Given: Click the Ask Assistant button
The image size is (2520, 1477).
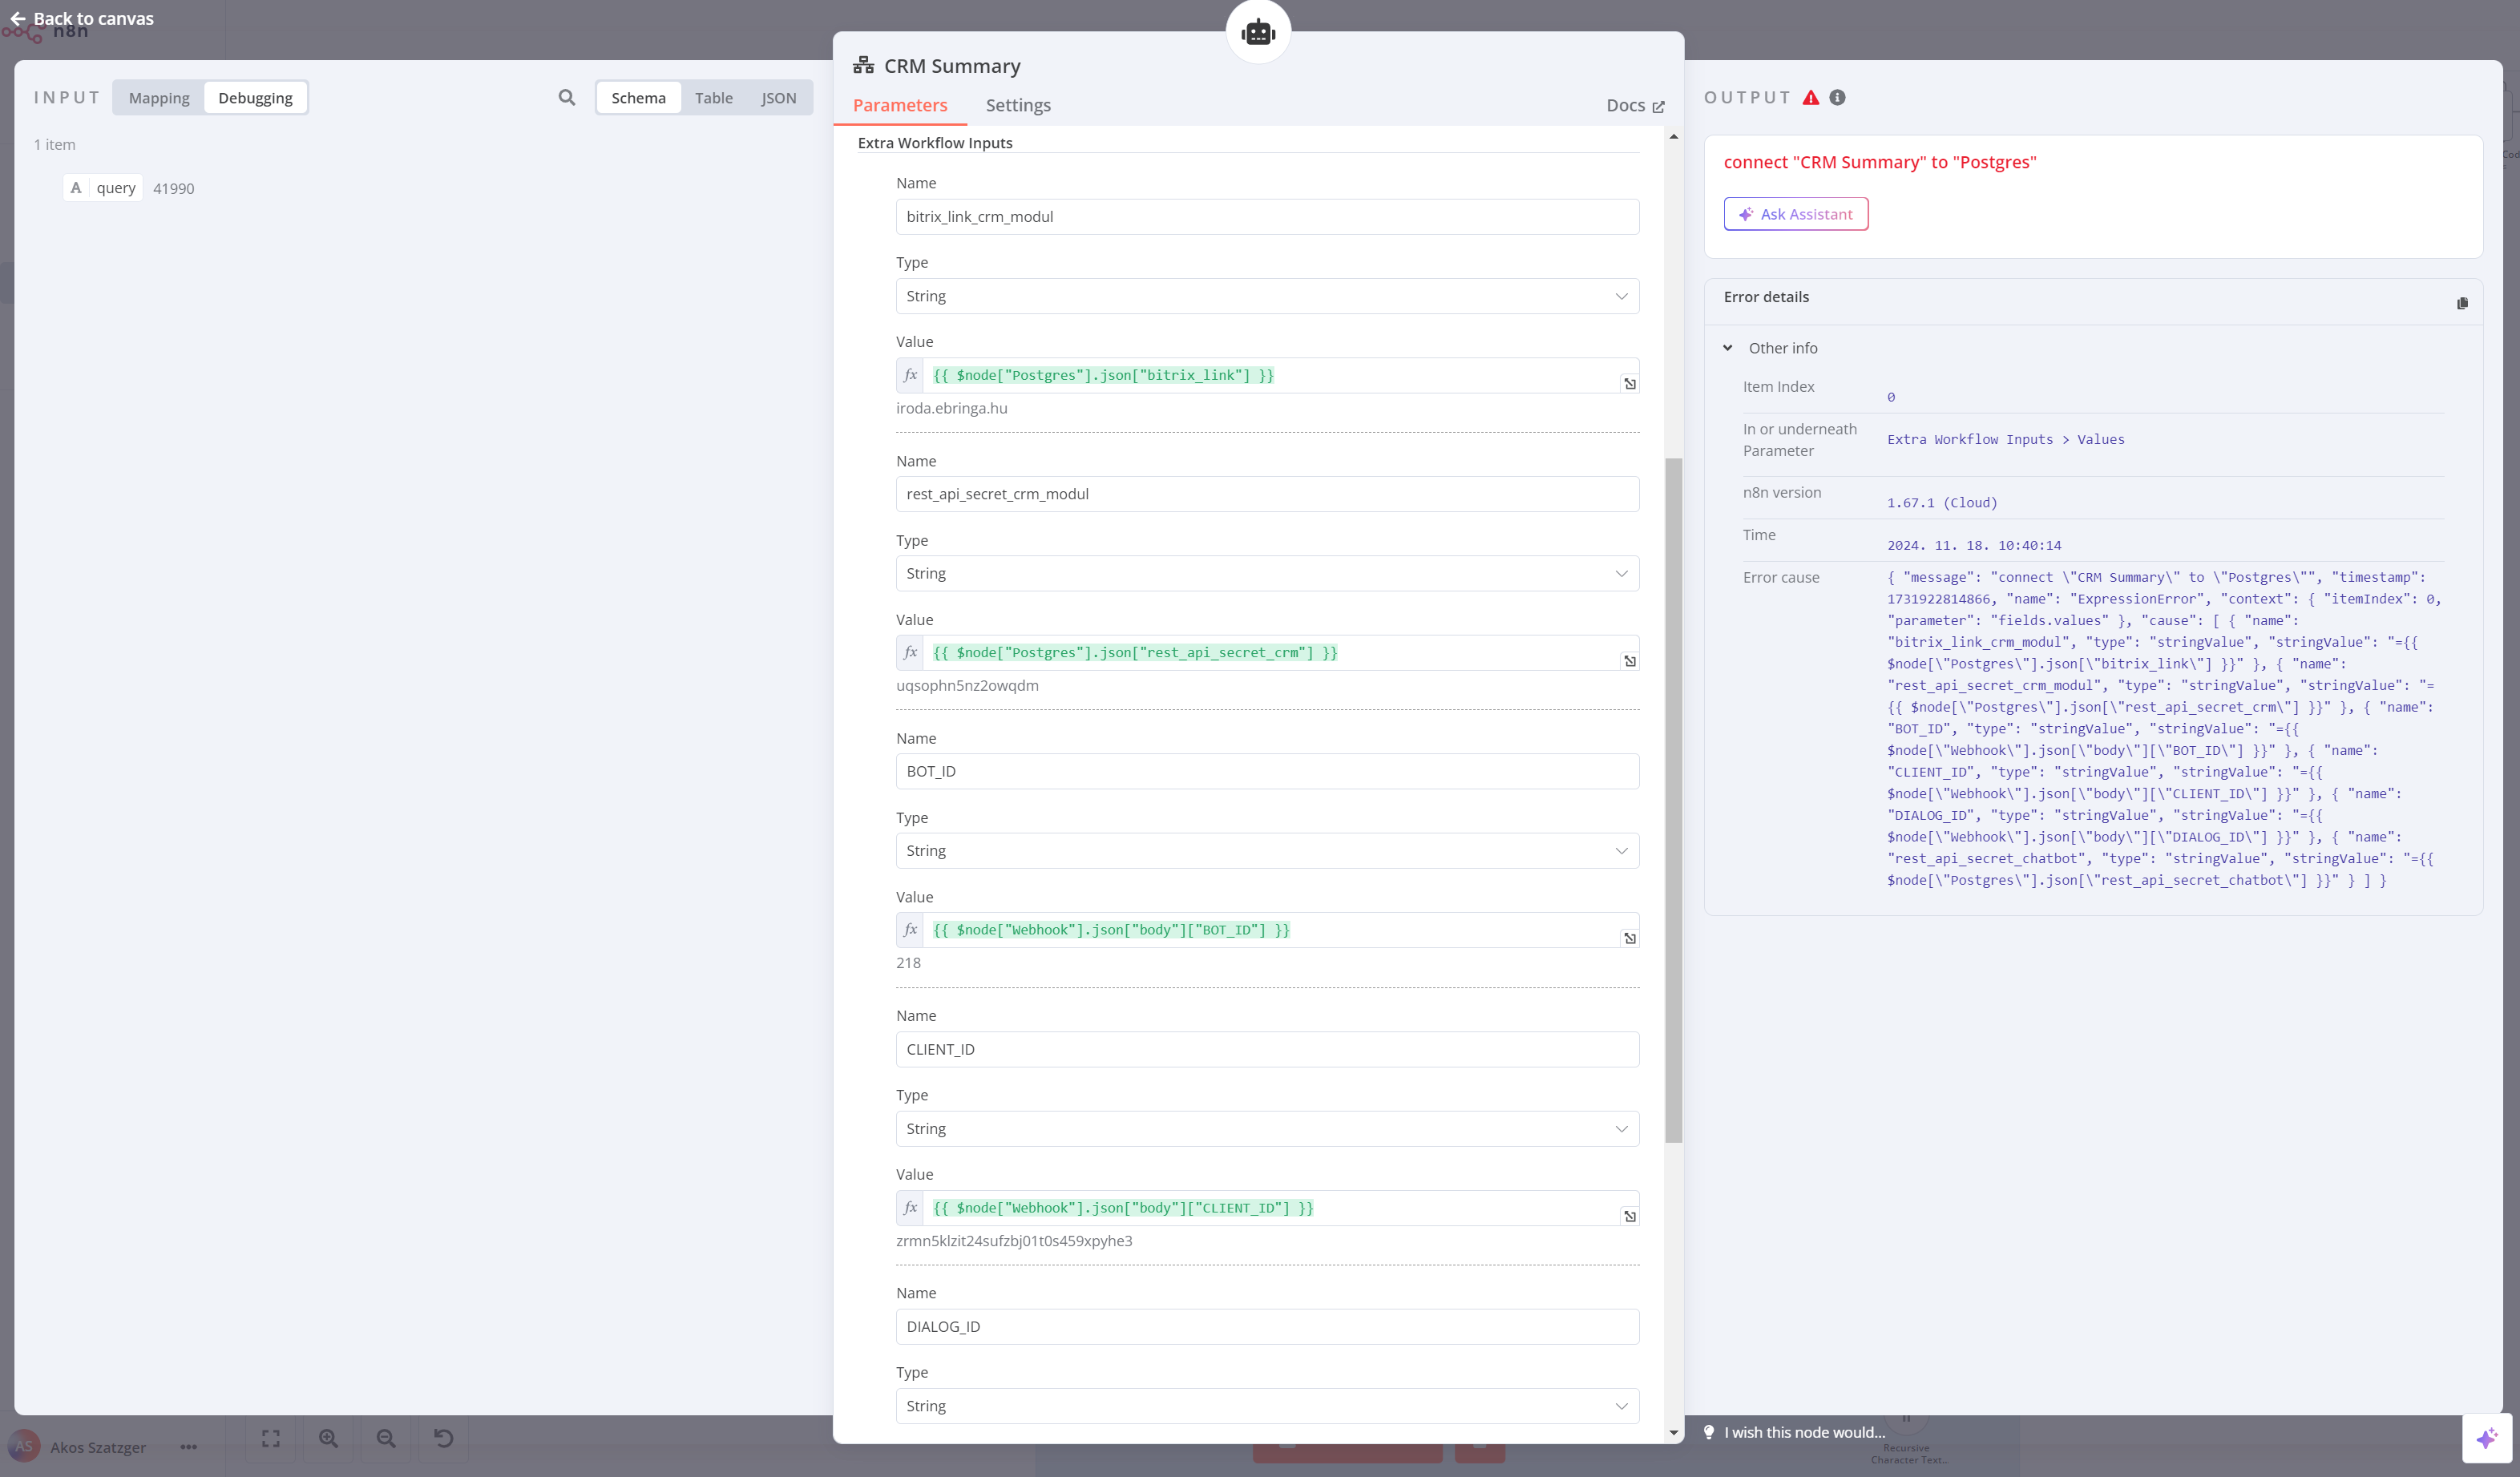Looking at the screenshot, I should 1795,214.
